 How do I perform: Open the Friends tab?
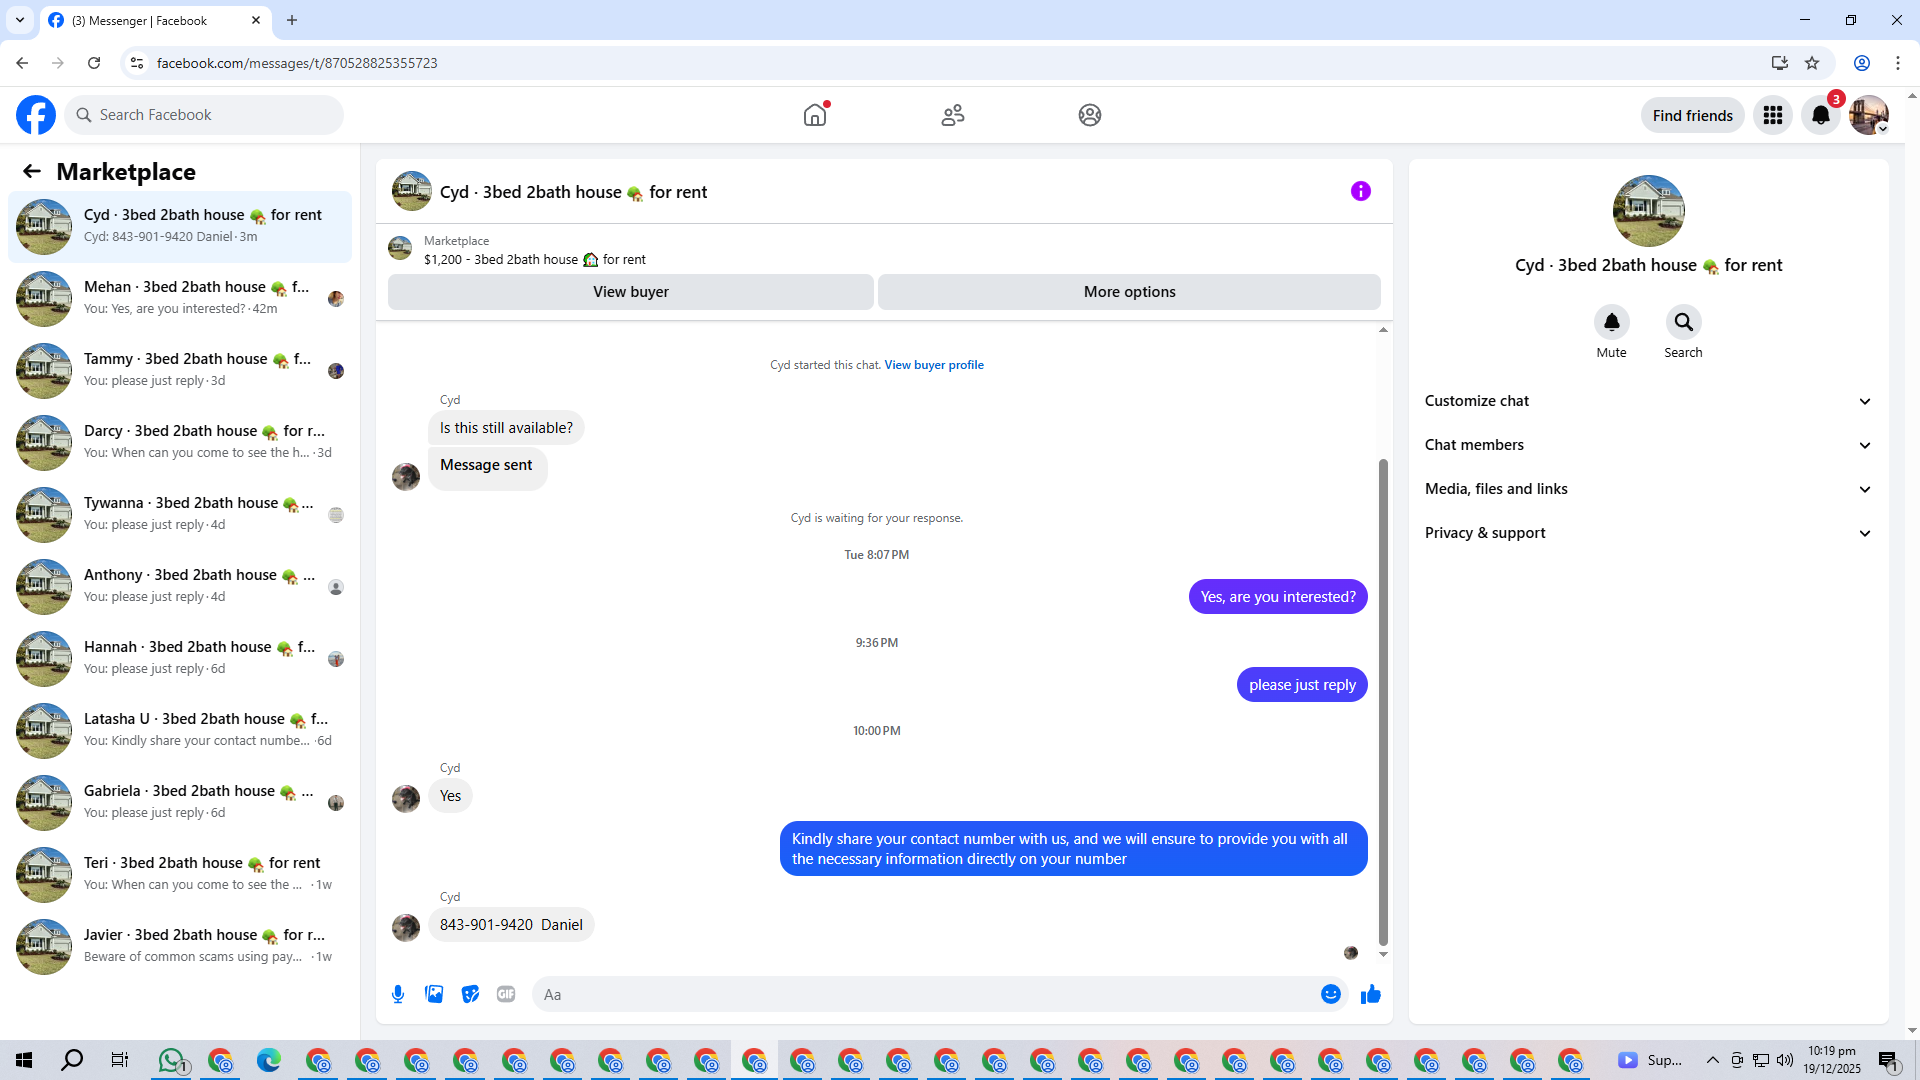point(952,115)
